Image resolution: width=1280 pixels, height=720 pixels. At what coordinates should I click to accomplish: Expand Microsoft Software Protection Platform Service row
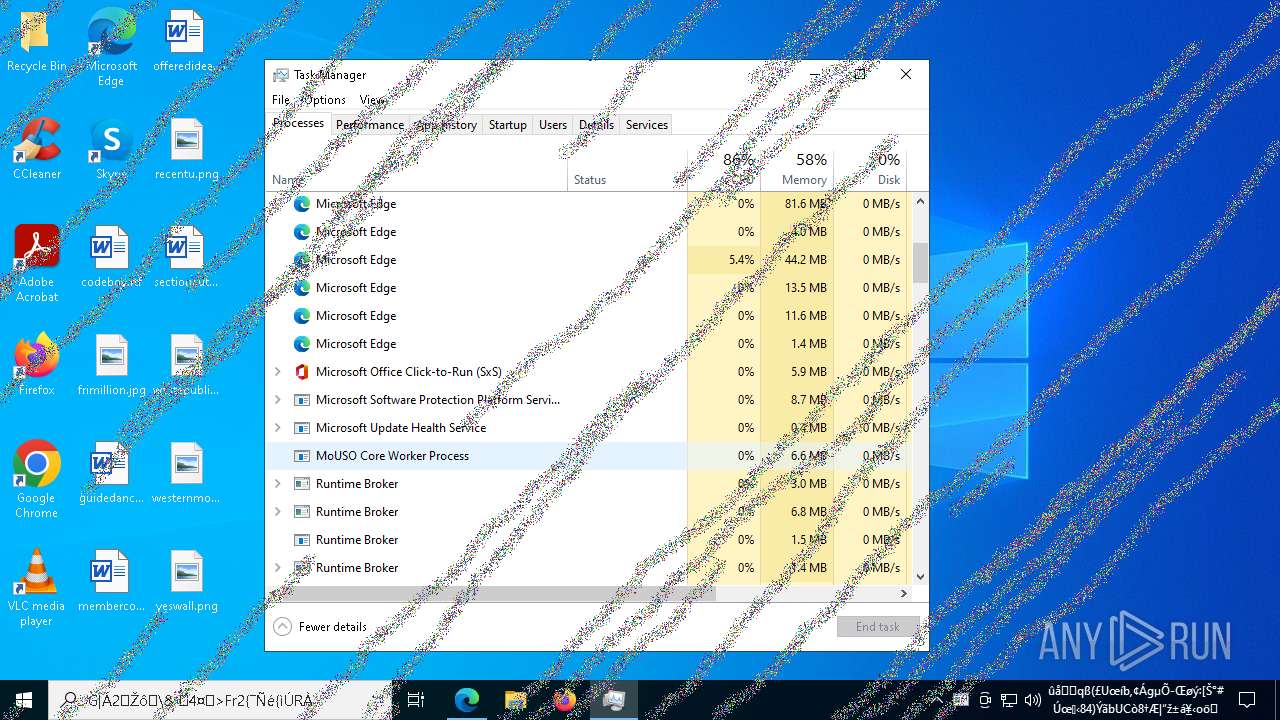(278, 400)
